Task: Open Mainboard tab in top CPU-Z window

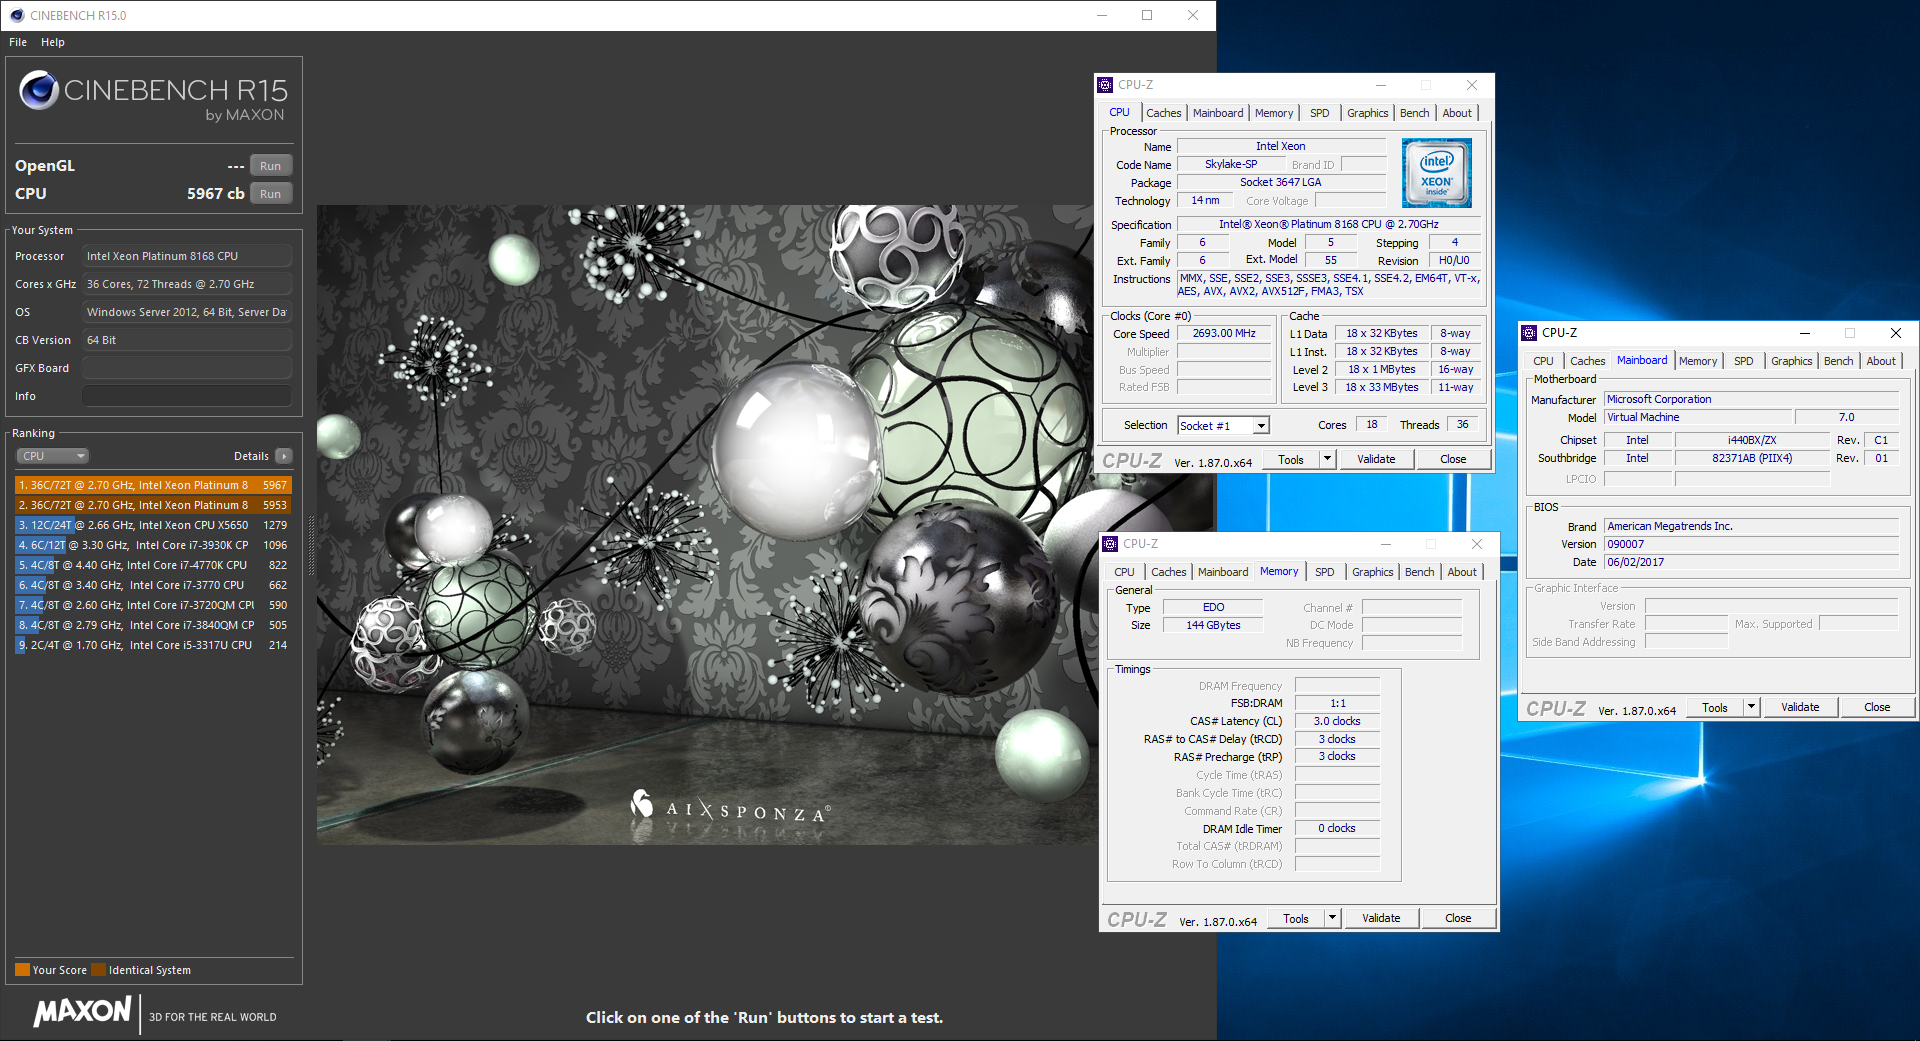Action: pyautogui.click(x=1218, y=113)
